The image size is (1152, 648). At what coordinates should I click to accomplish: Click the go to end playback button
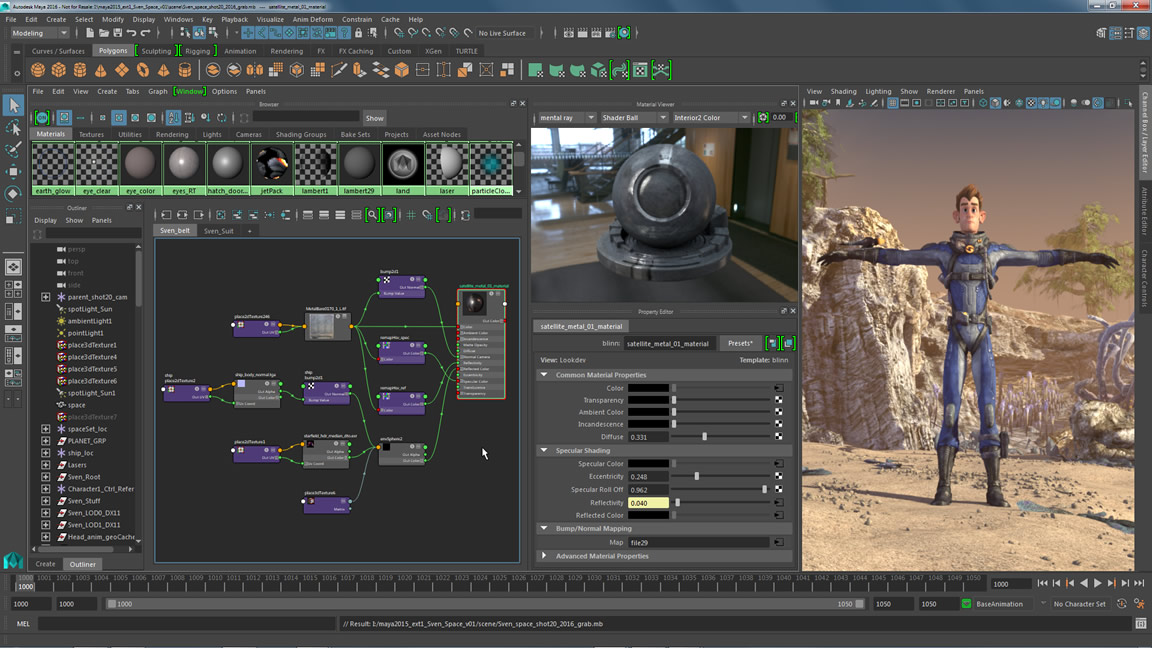pyautogui.click(x=1140, y=583)
